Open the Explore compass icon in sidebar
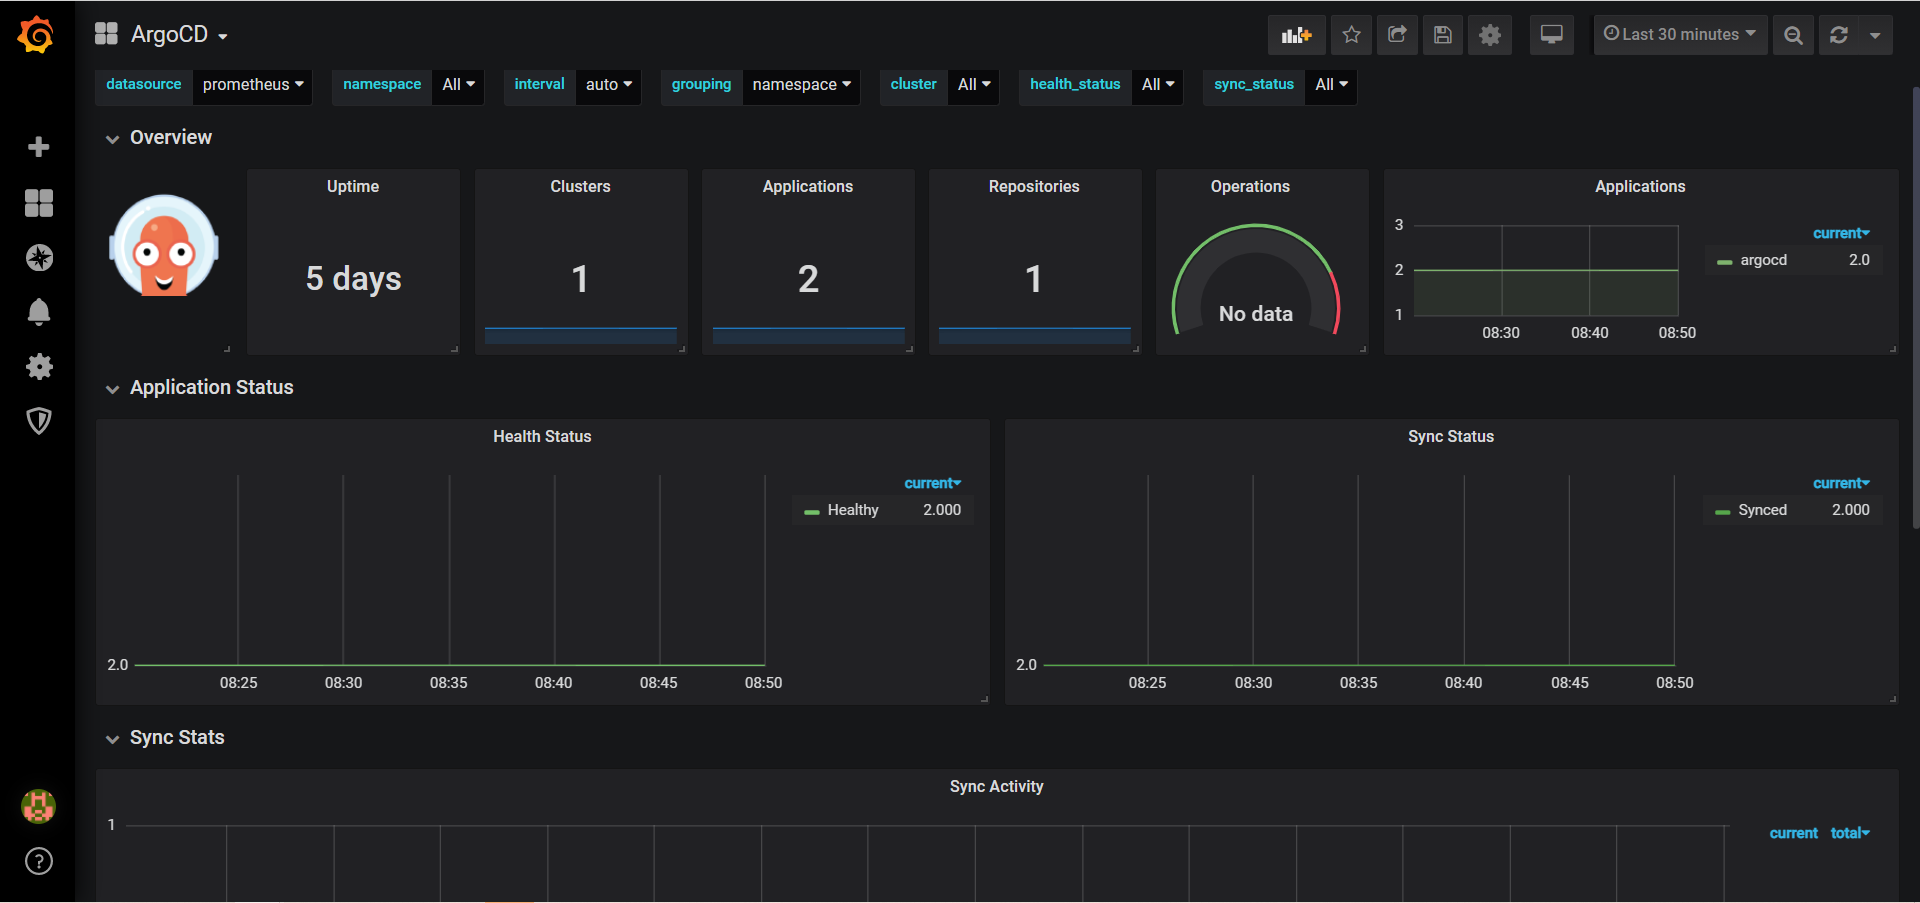Screen dimensions: 1920x903 click(39, 258)
